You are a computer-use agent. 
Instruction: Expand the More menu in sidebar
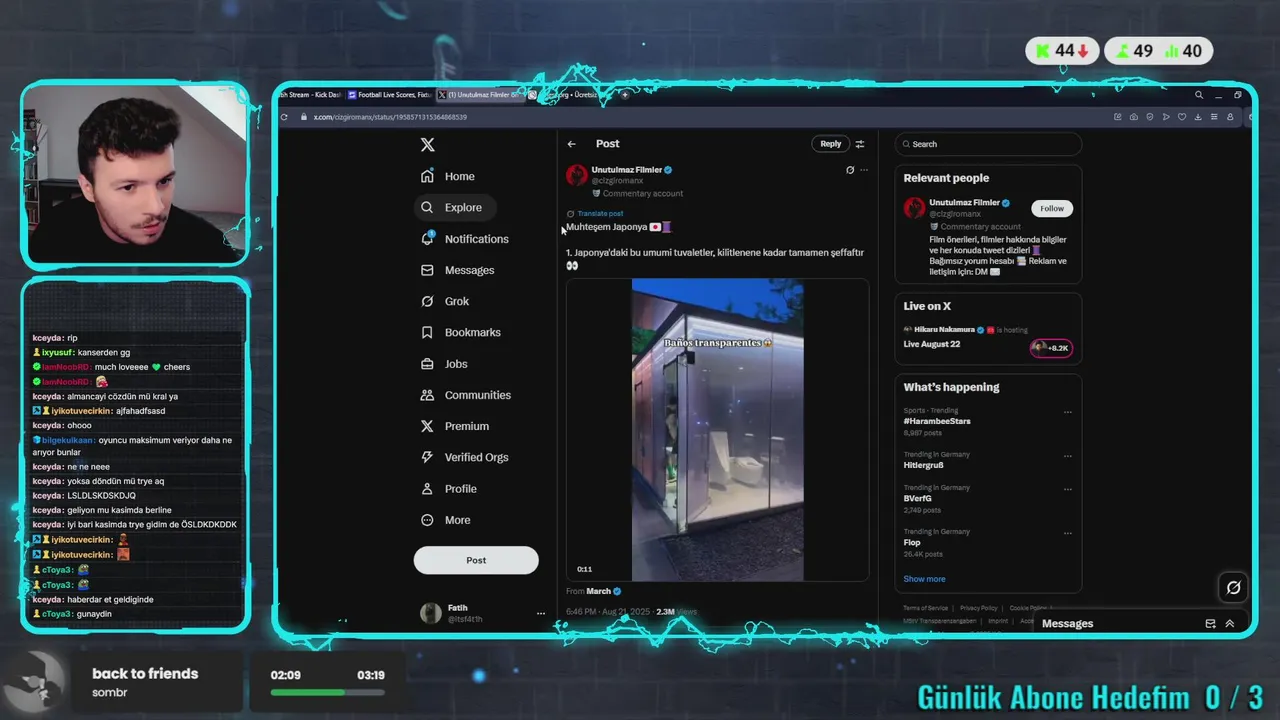(445, 520)
